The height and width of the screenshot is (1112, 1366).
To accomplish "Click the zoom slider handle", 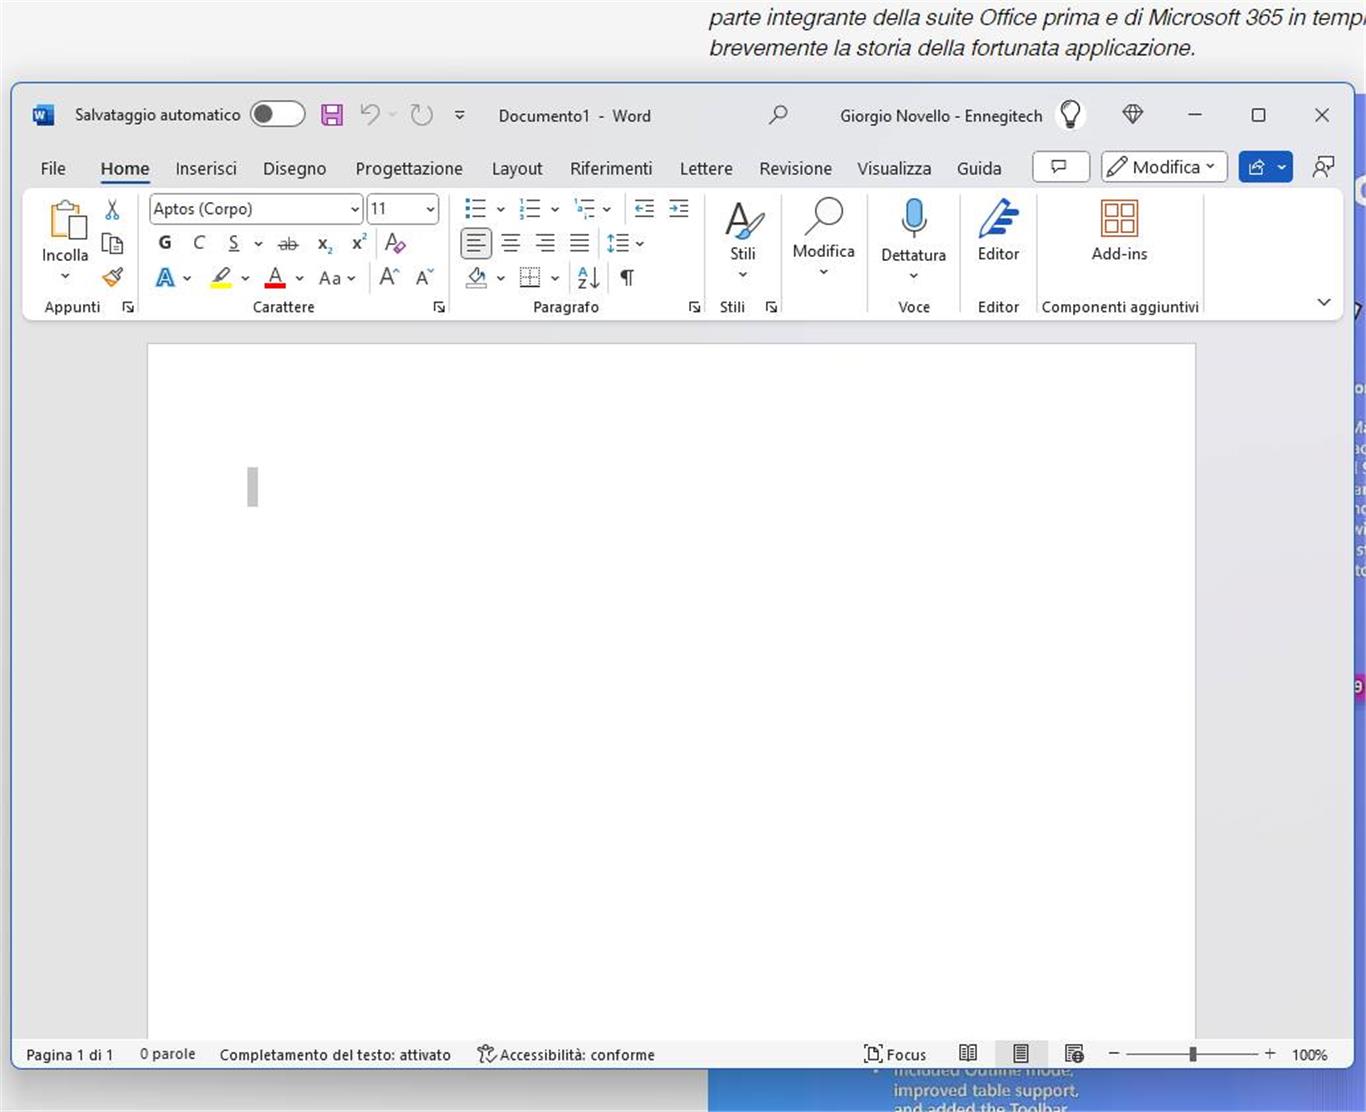I will point(1192,1054).
